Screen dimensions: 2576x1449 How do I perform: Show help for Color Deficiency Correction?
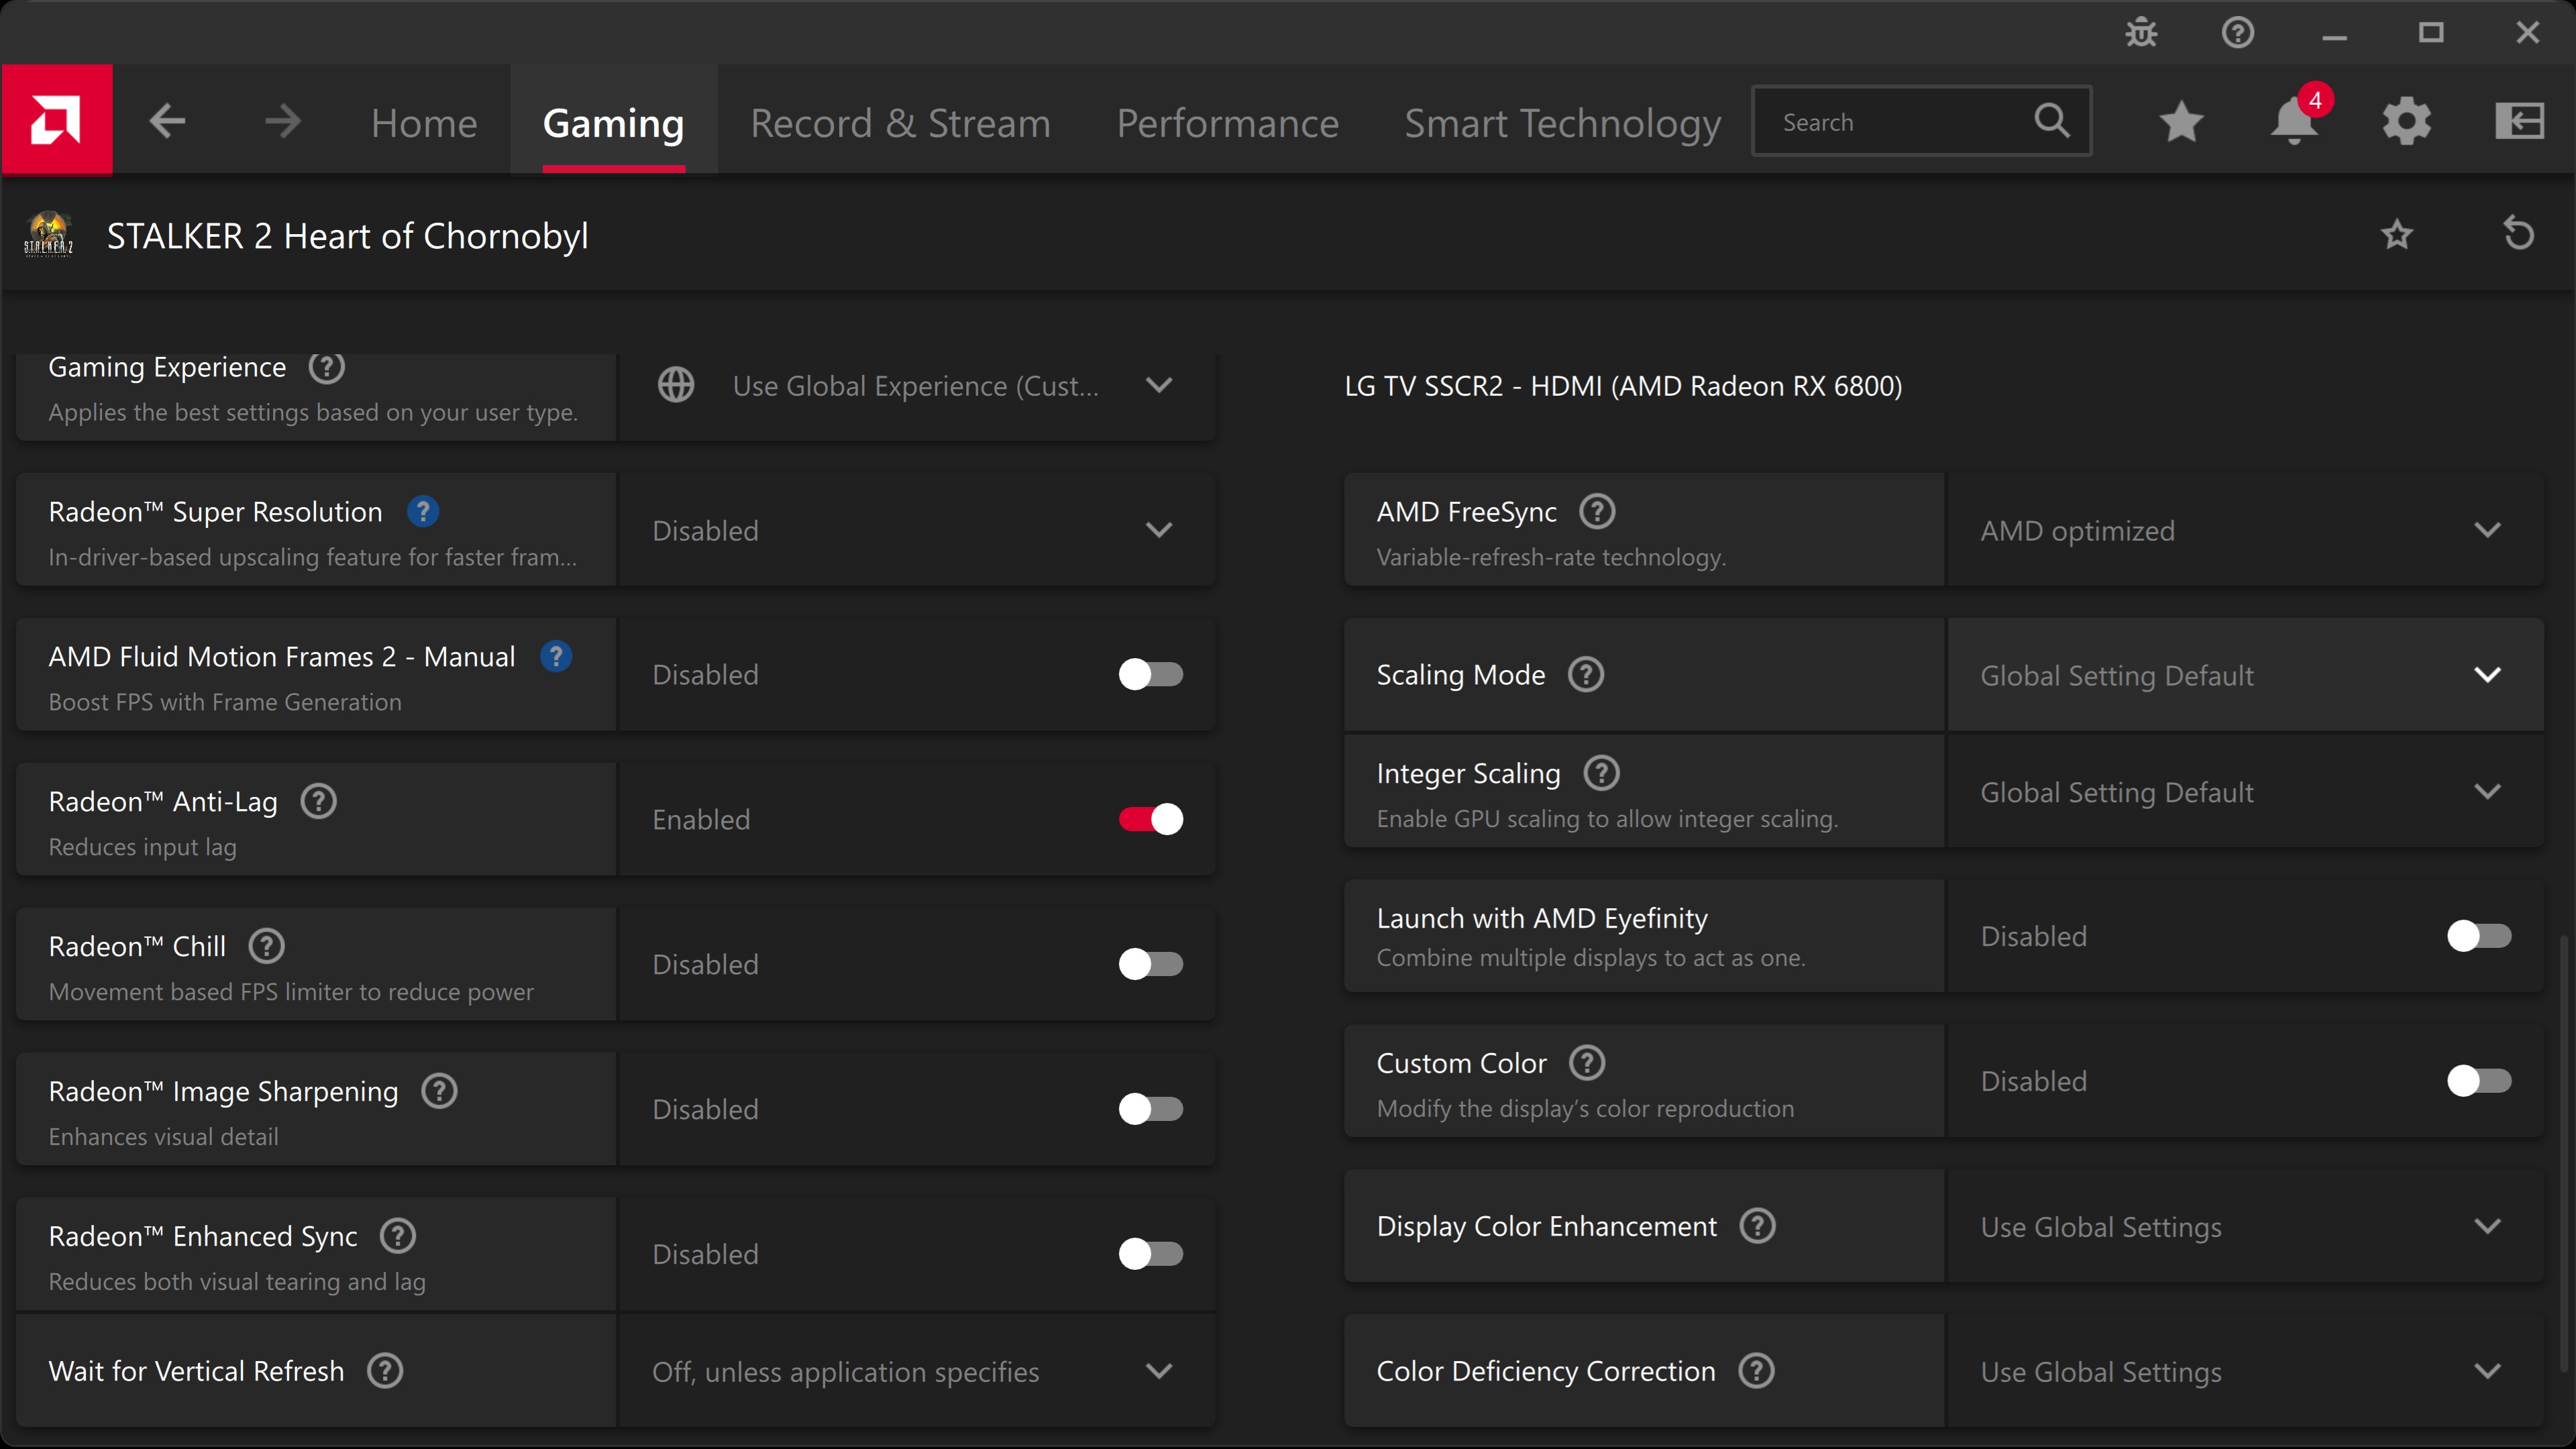click(1757, 1371)
